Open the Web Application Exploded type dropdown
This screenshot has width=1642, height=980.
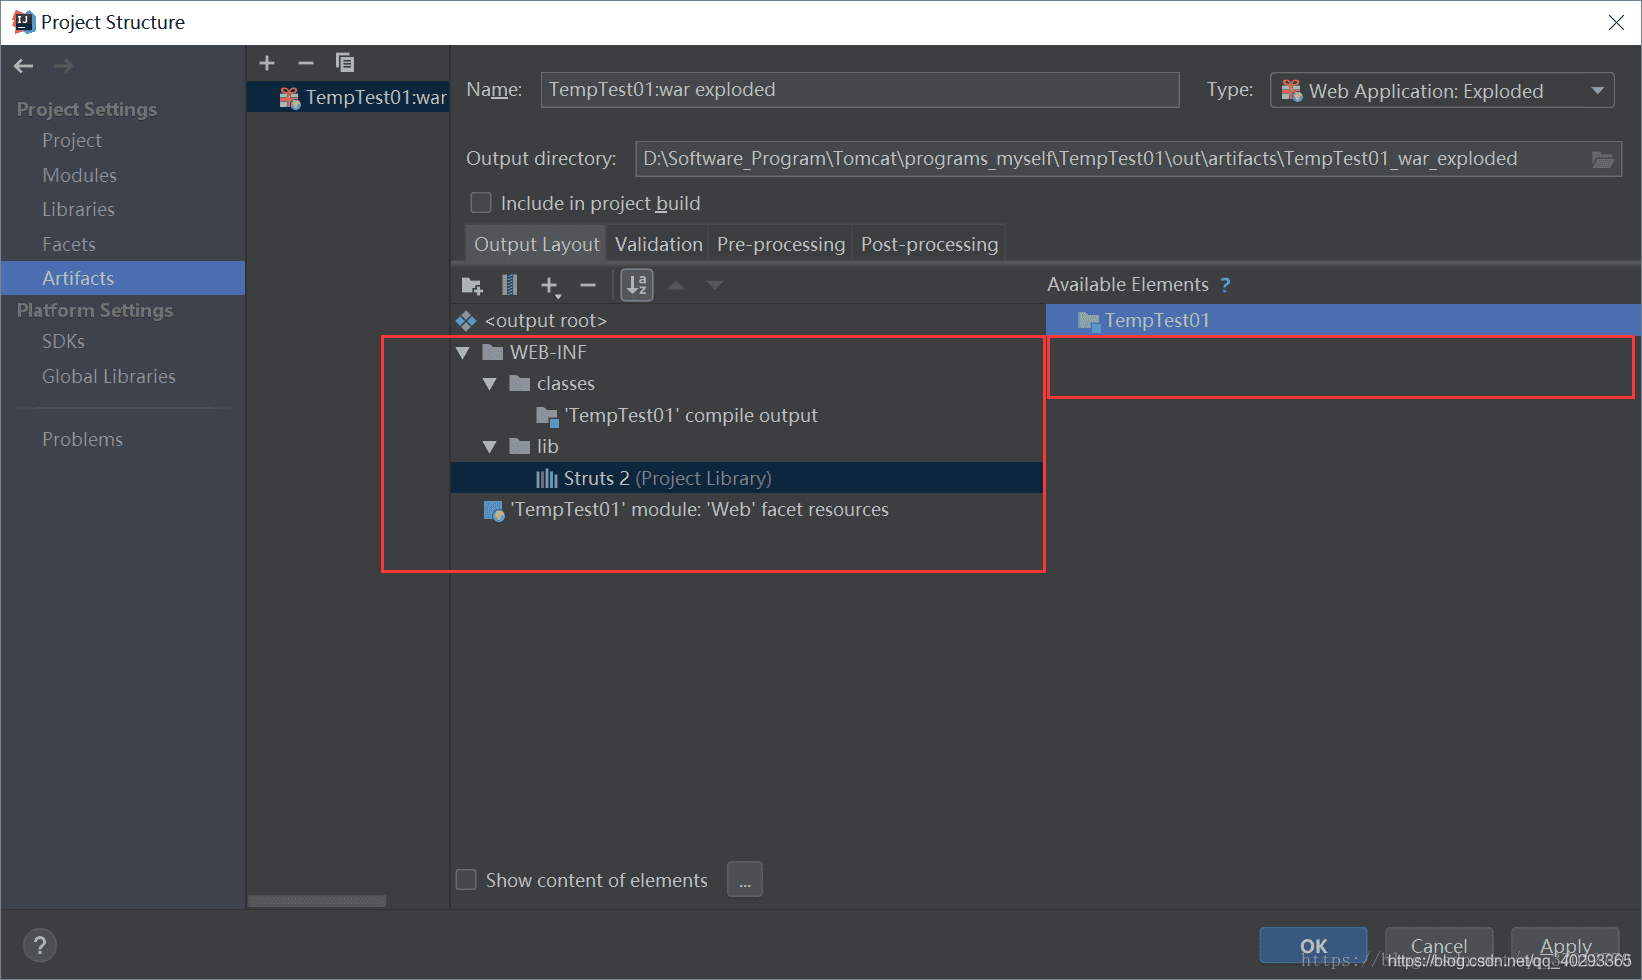pos(1599,90)
